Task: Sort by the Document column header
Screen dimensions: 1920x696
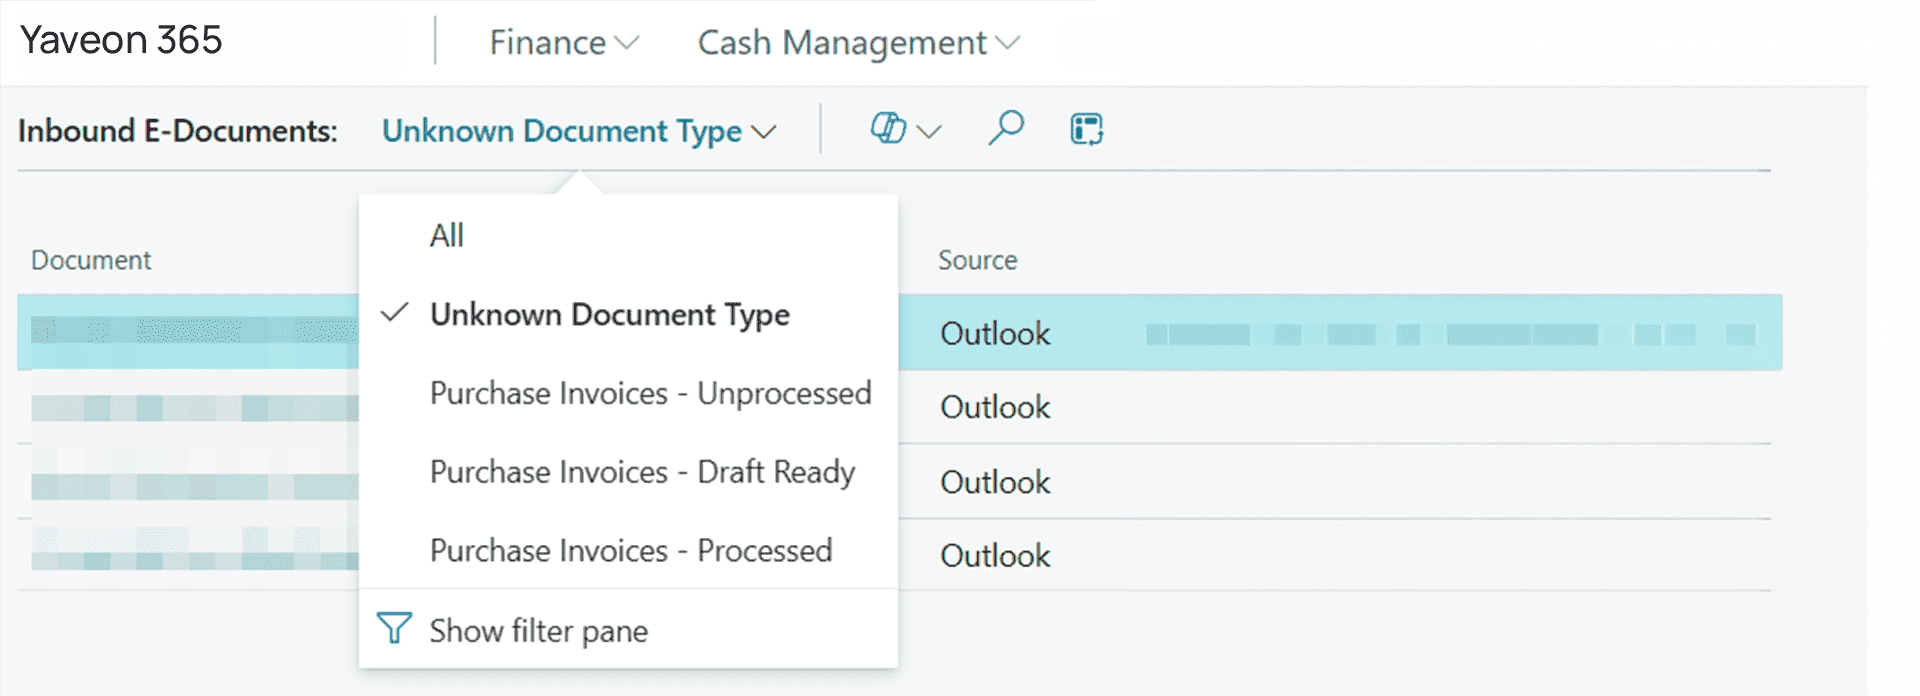Action: (91, 260)
